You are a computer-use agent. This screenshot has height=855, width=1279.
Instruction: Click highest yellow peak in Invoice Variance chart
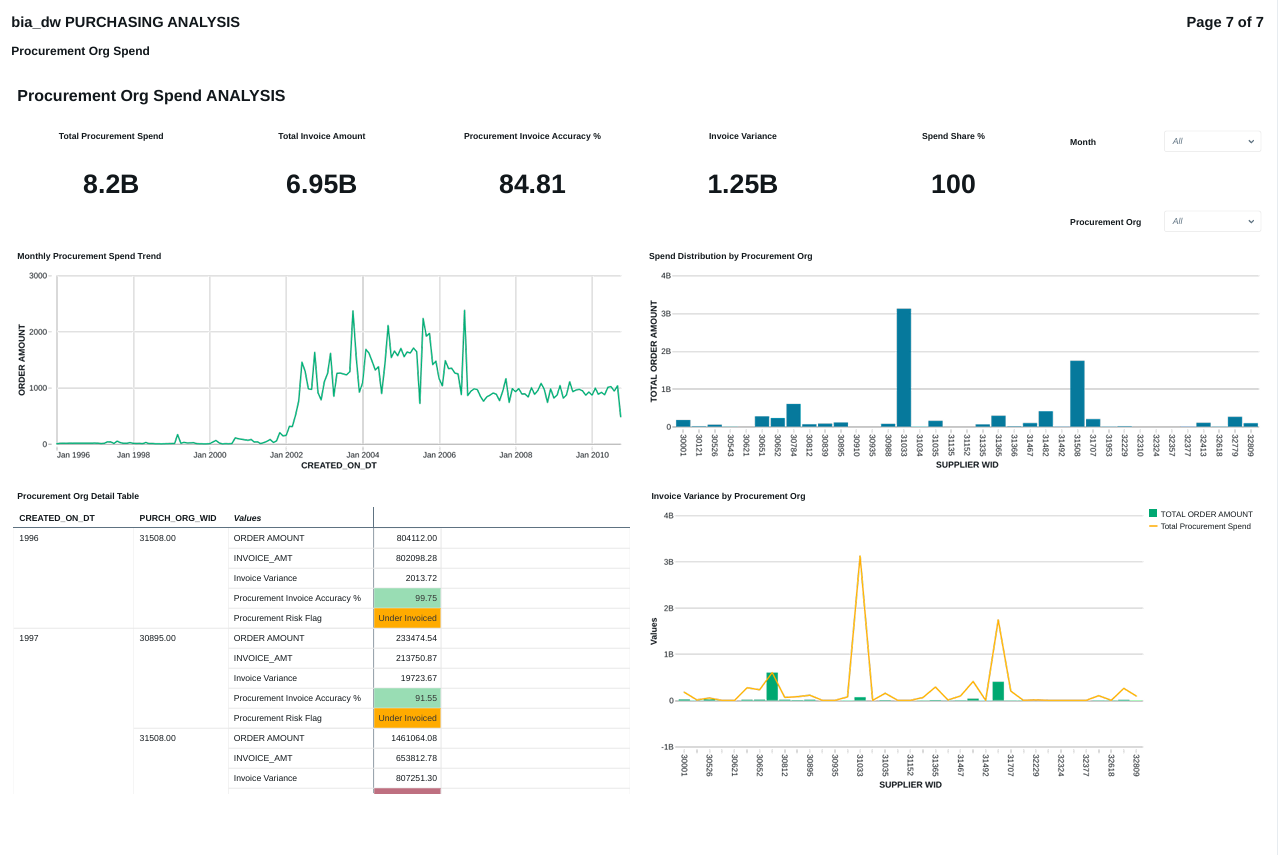[860, 557]
